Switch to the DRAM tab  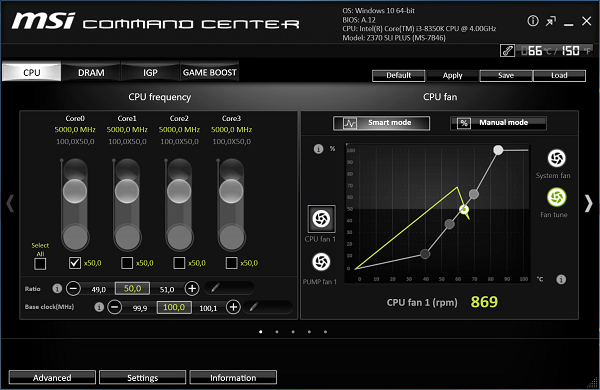point(91,72)
